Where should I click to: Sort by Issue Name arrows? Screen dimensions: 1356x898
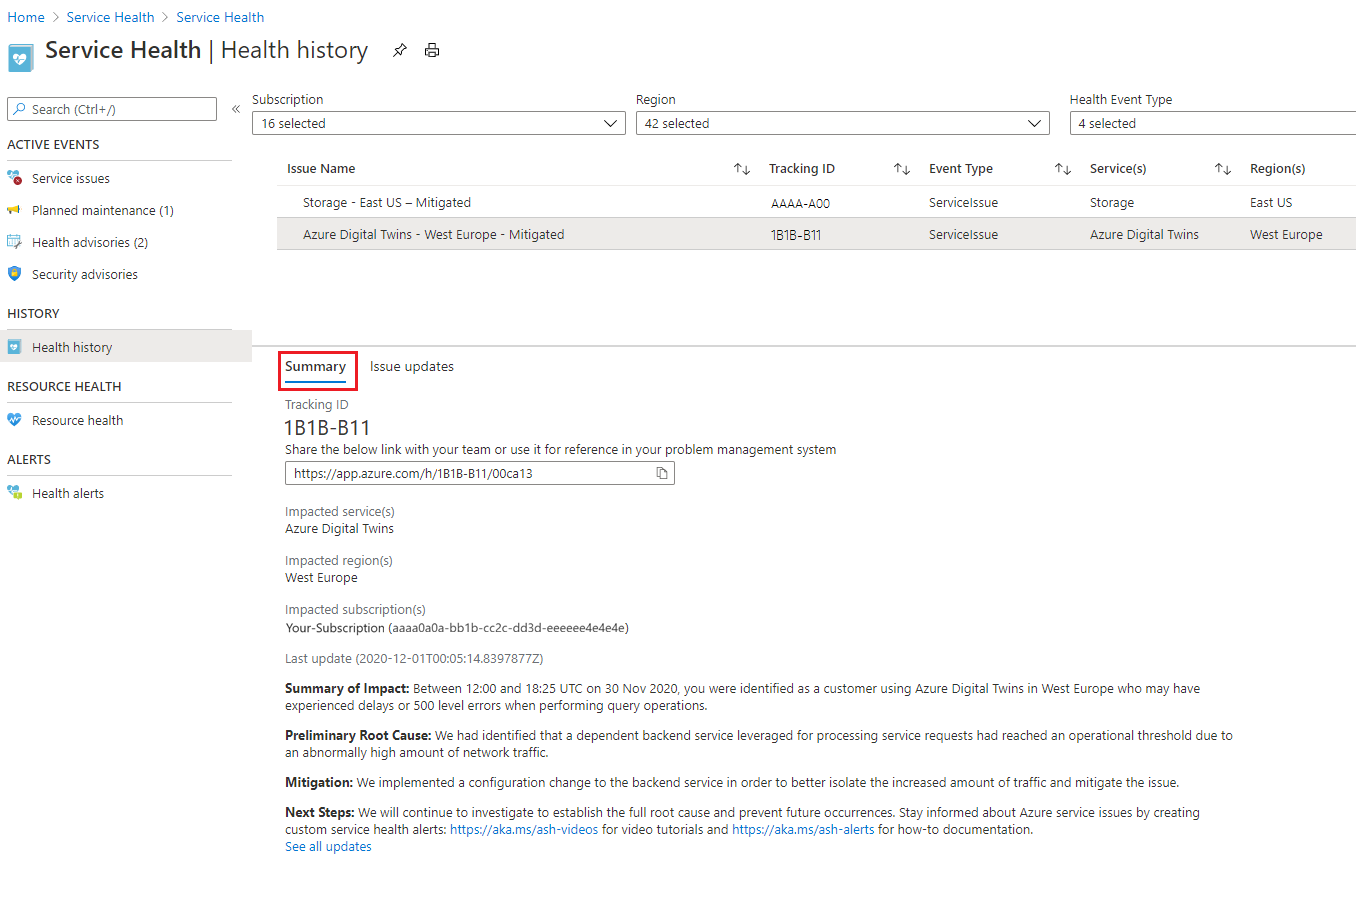click(x=742, y=169)
